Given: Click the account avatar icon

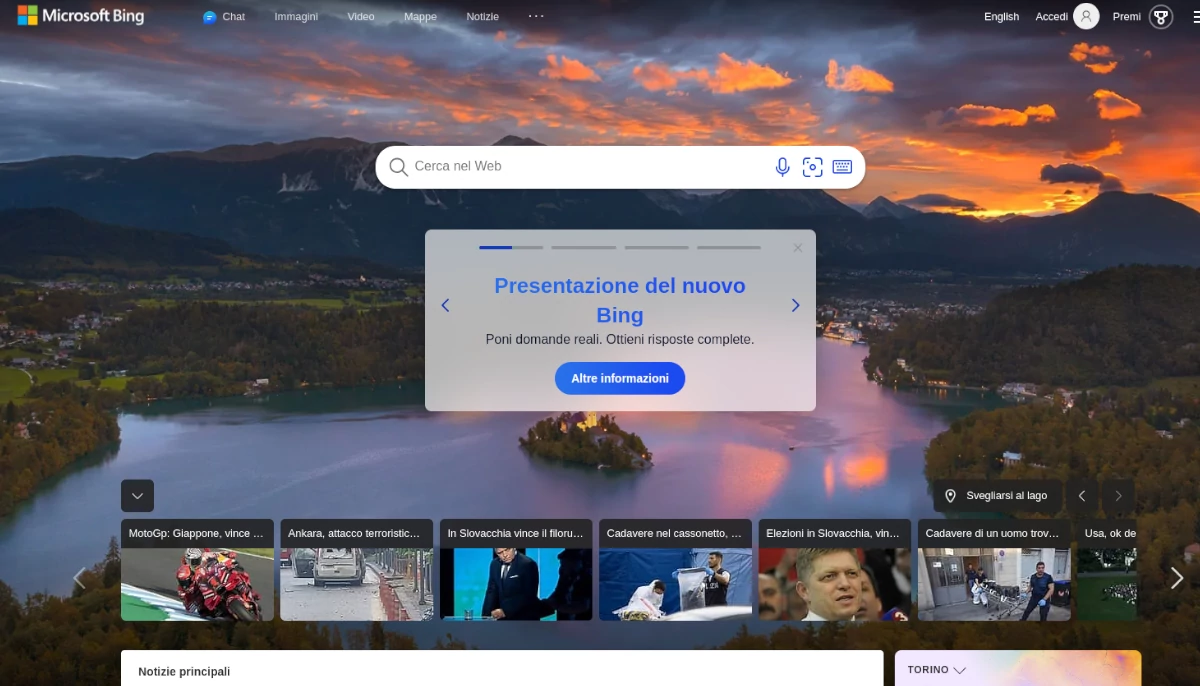Looking at the screenshot, I should [x=1086, y=16].
